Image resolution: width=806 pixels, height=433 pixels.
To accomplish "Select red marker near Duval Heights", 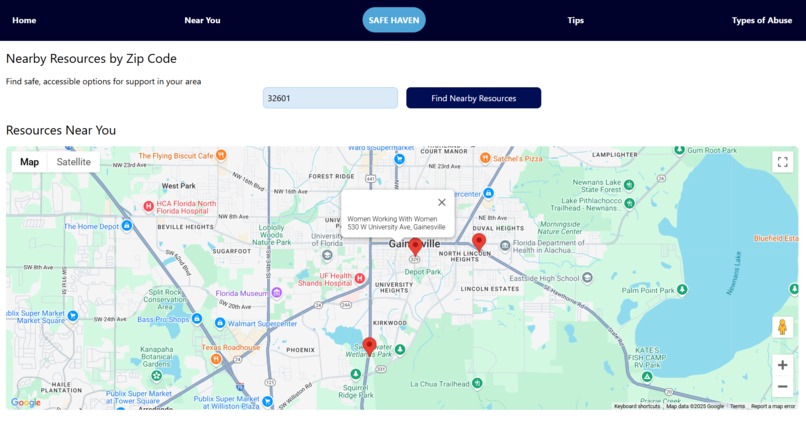I will [x=479, y=242].
